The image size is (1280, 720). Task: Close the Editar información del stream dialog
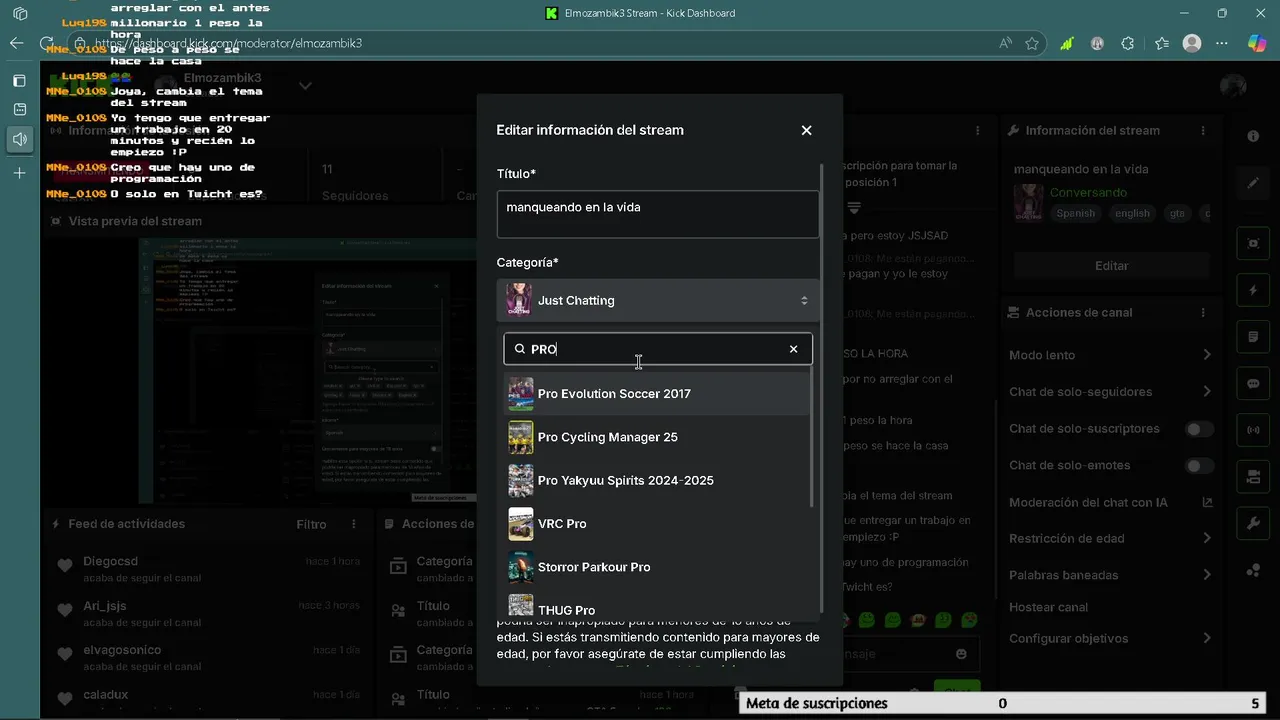(806, 130)
